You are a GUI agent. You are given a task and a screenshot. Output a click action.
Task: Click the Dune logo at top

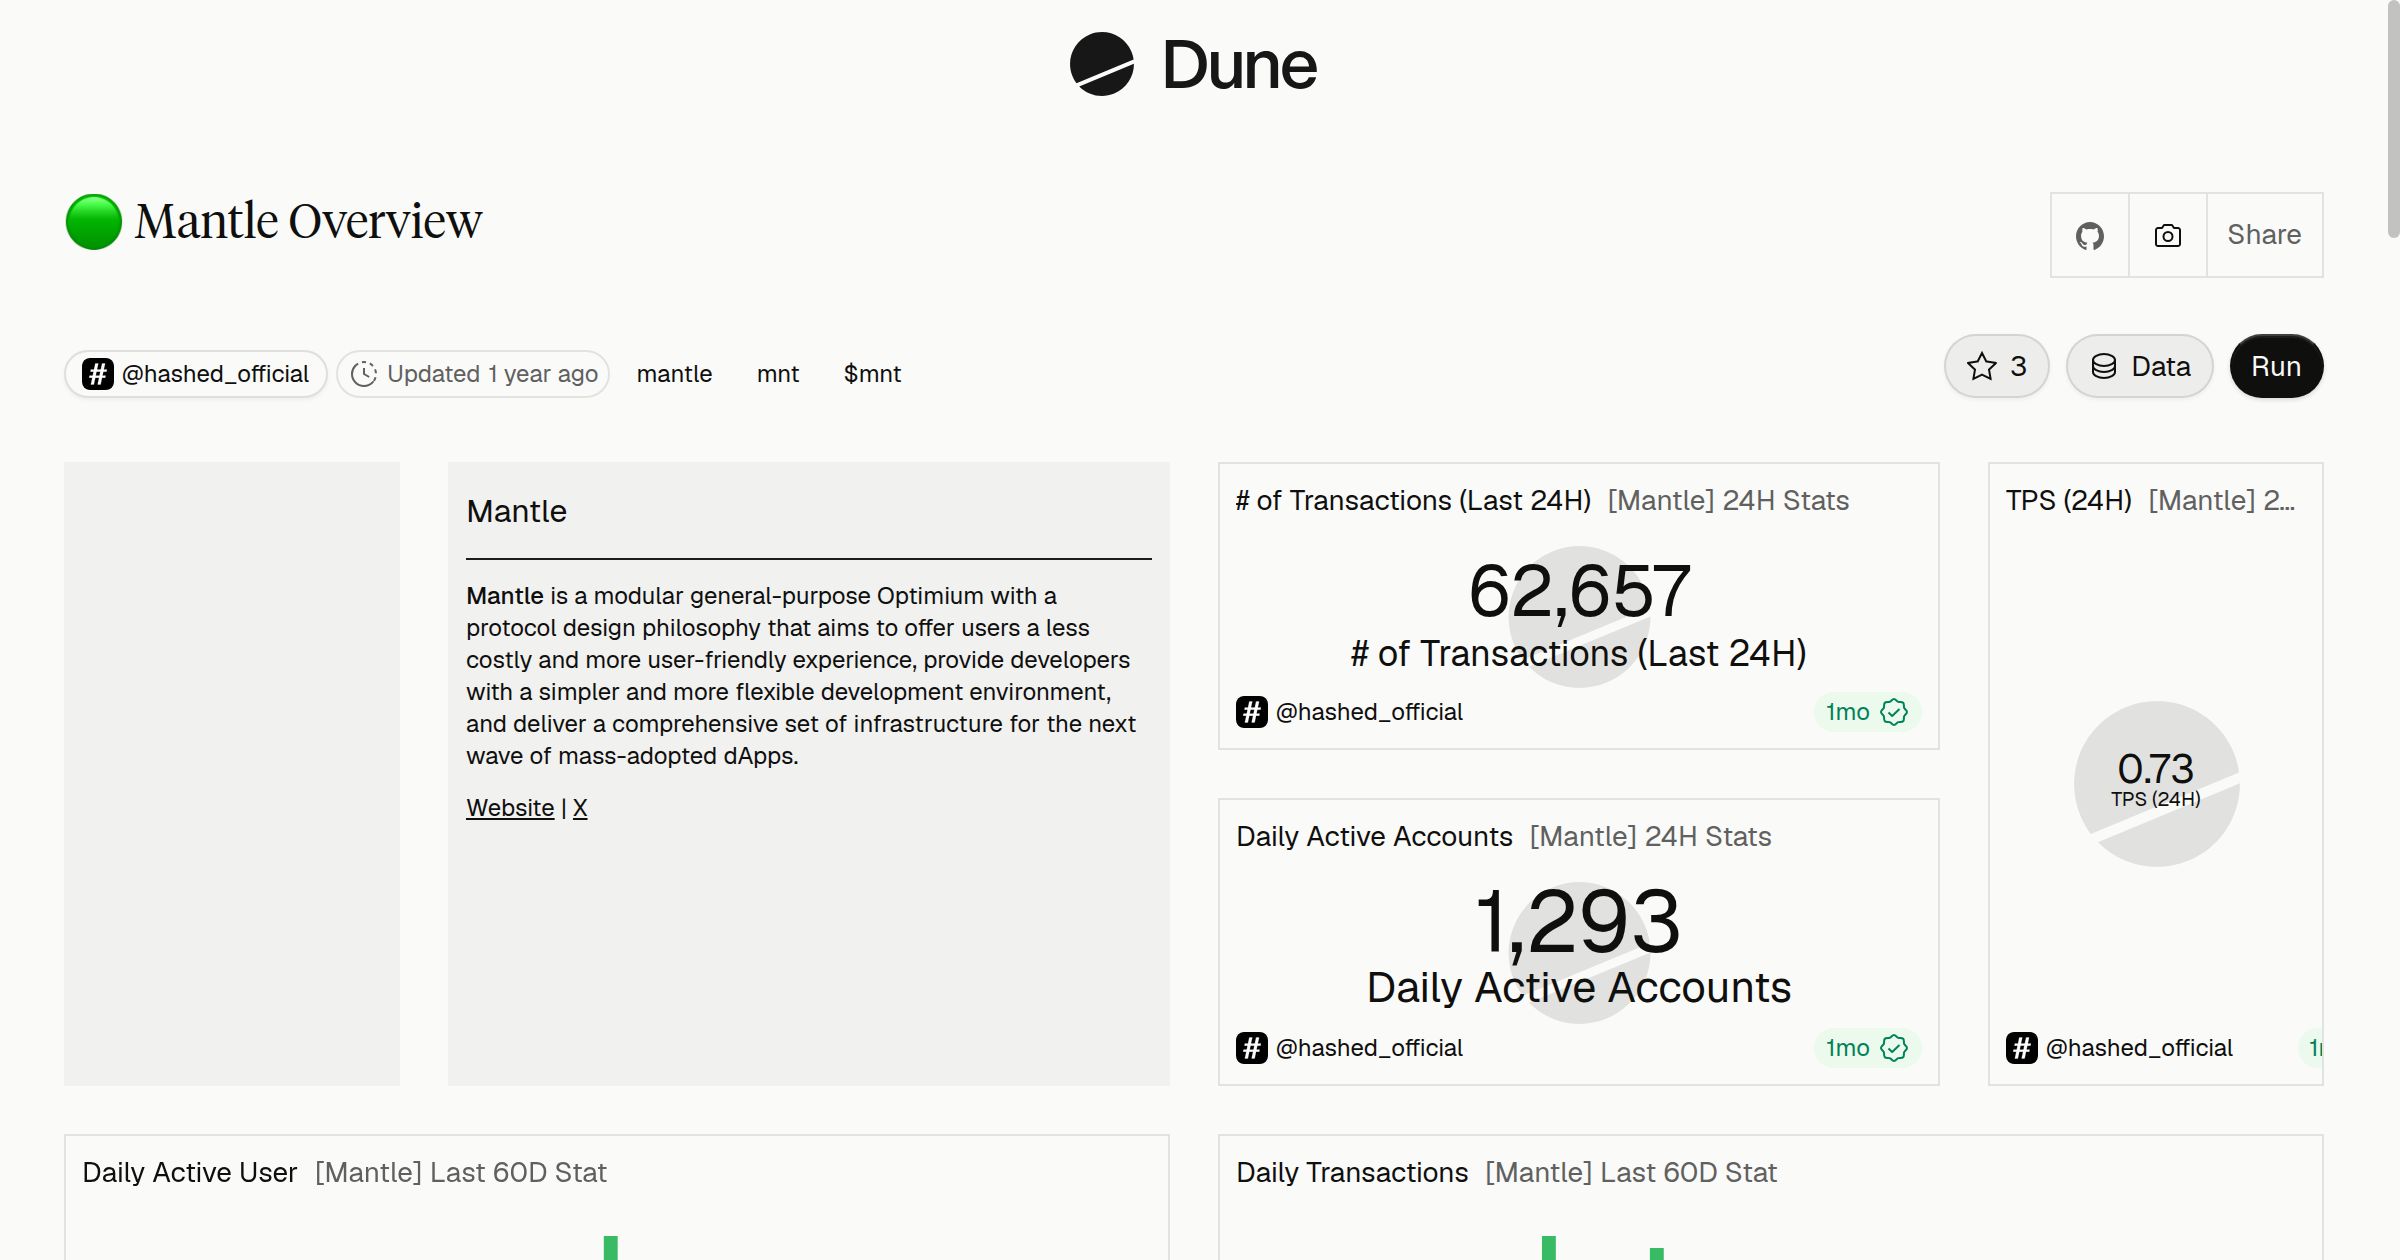[1193, 65]
